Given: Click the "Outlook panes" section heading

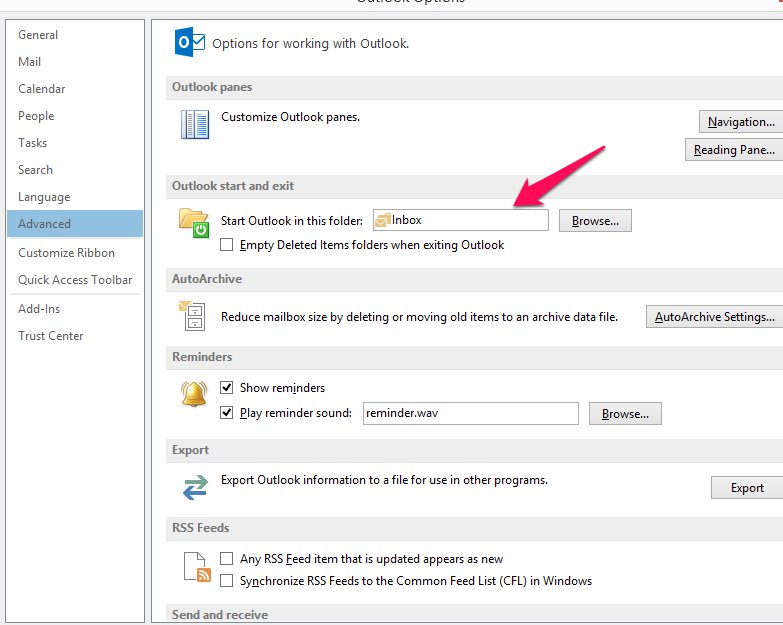Looking at the screenshot, I should (x=212, y=87).
